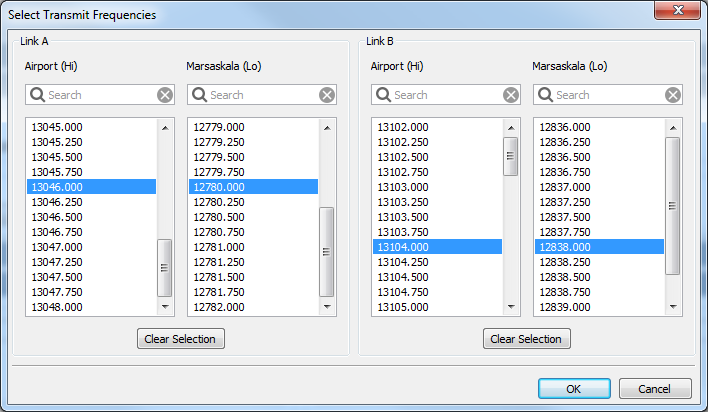The height and width of the screenshot is (412, 708).
Task: Choose frequency 13048.000
Action: [92, 307]
